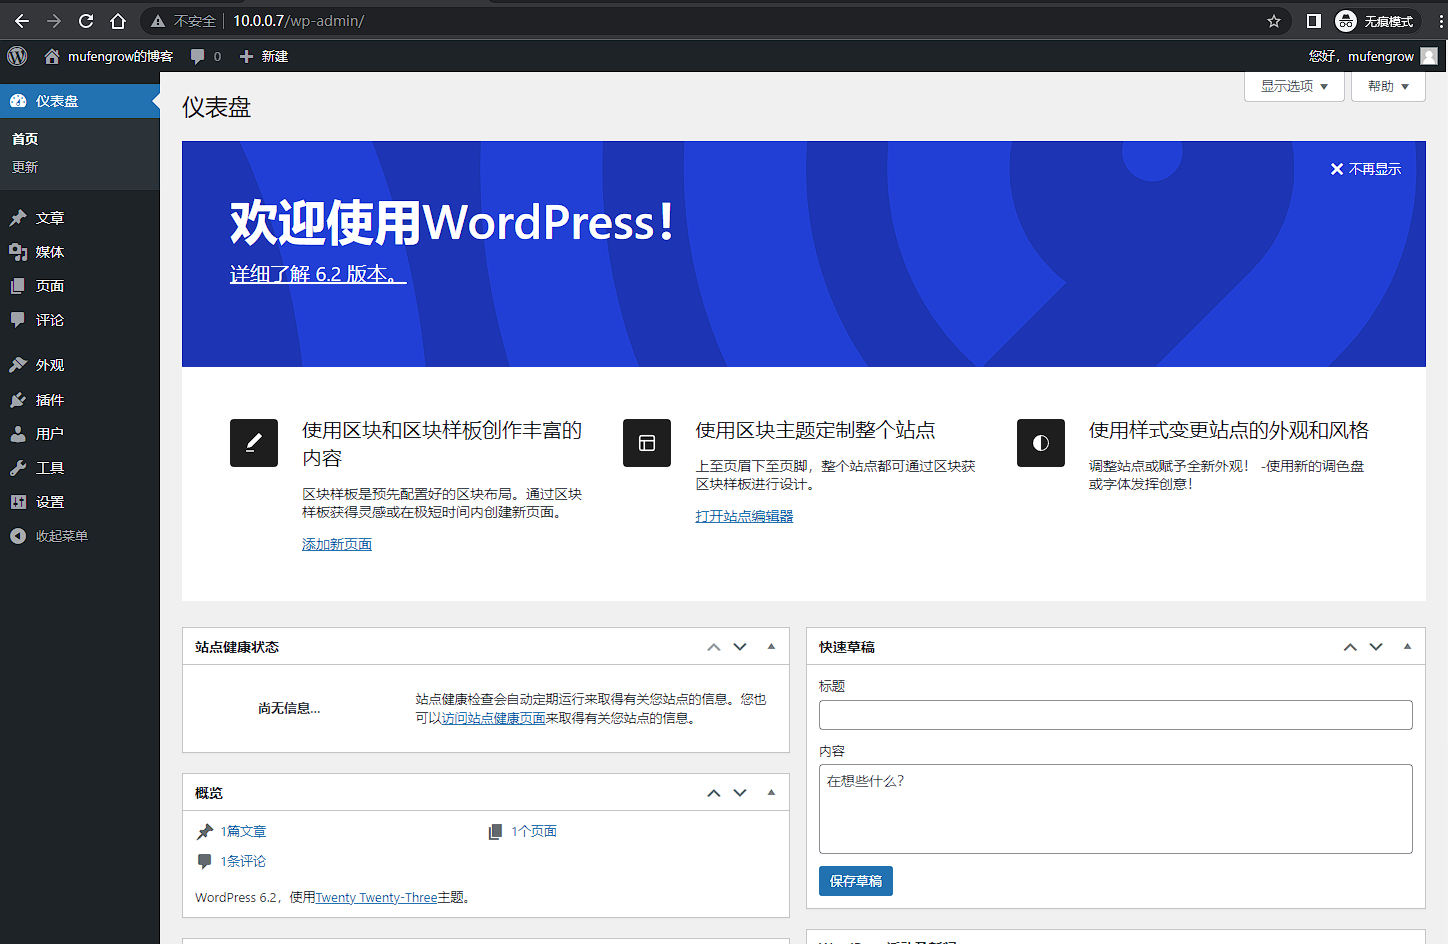Screen dimensions: 1448x944
Task: Open the 设置 settings menu
Action: [80, 502]
